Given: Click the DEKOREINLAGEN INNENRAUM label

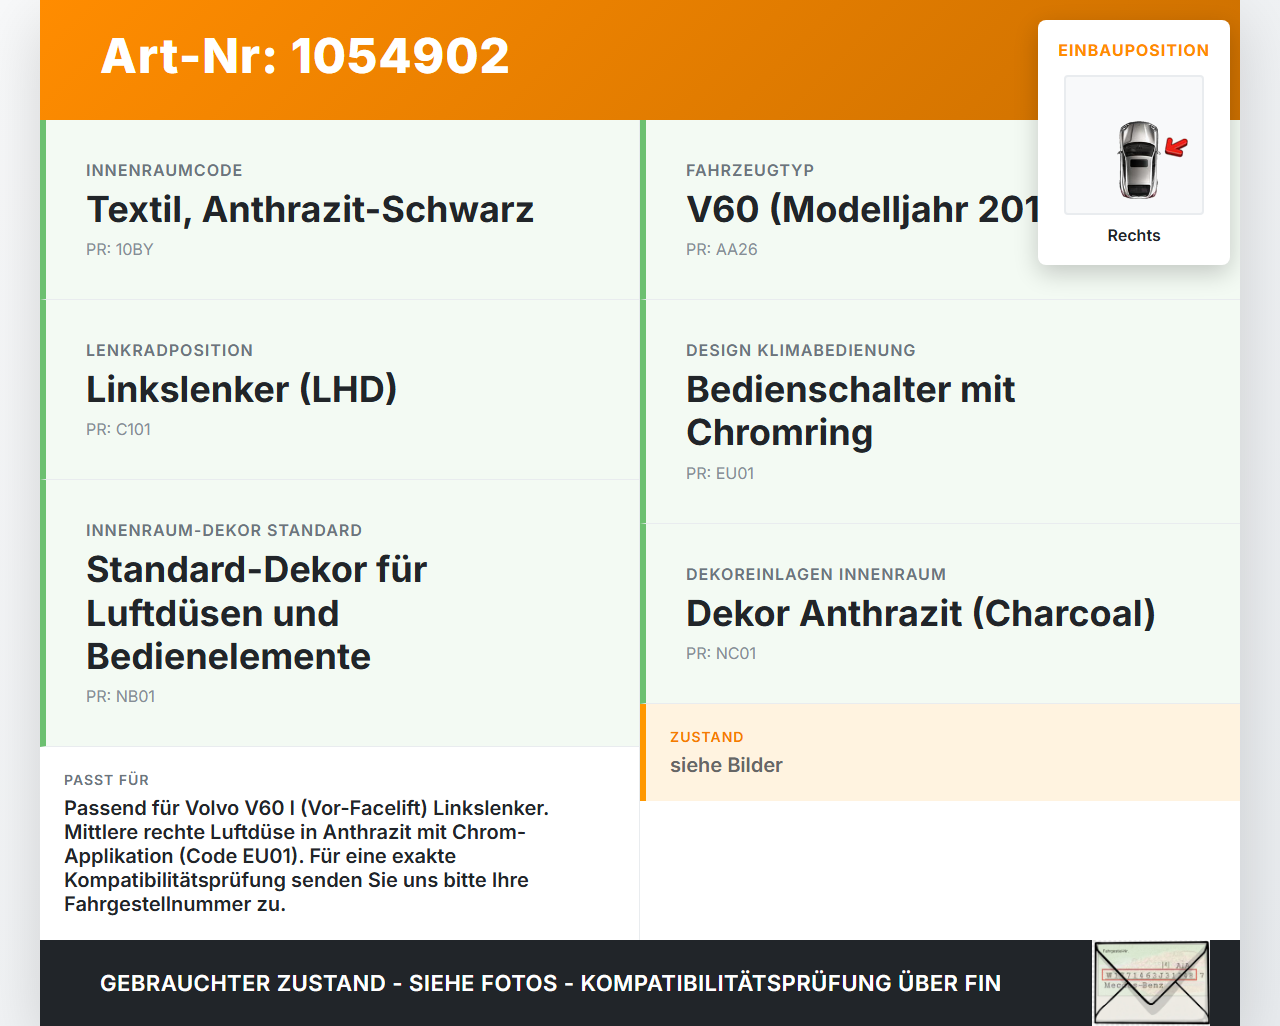Looking at the screenshot, I should tap(816, 574).
